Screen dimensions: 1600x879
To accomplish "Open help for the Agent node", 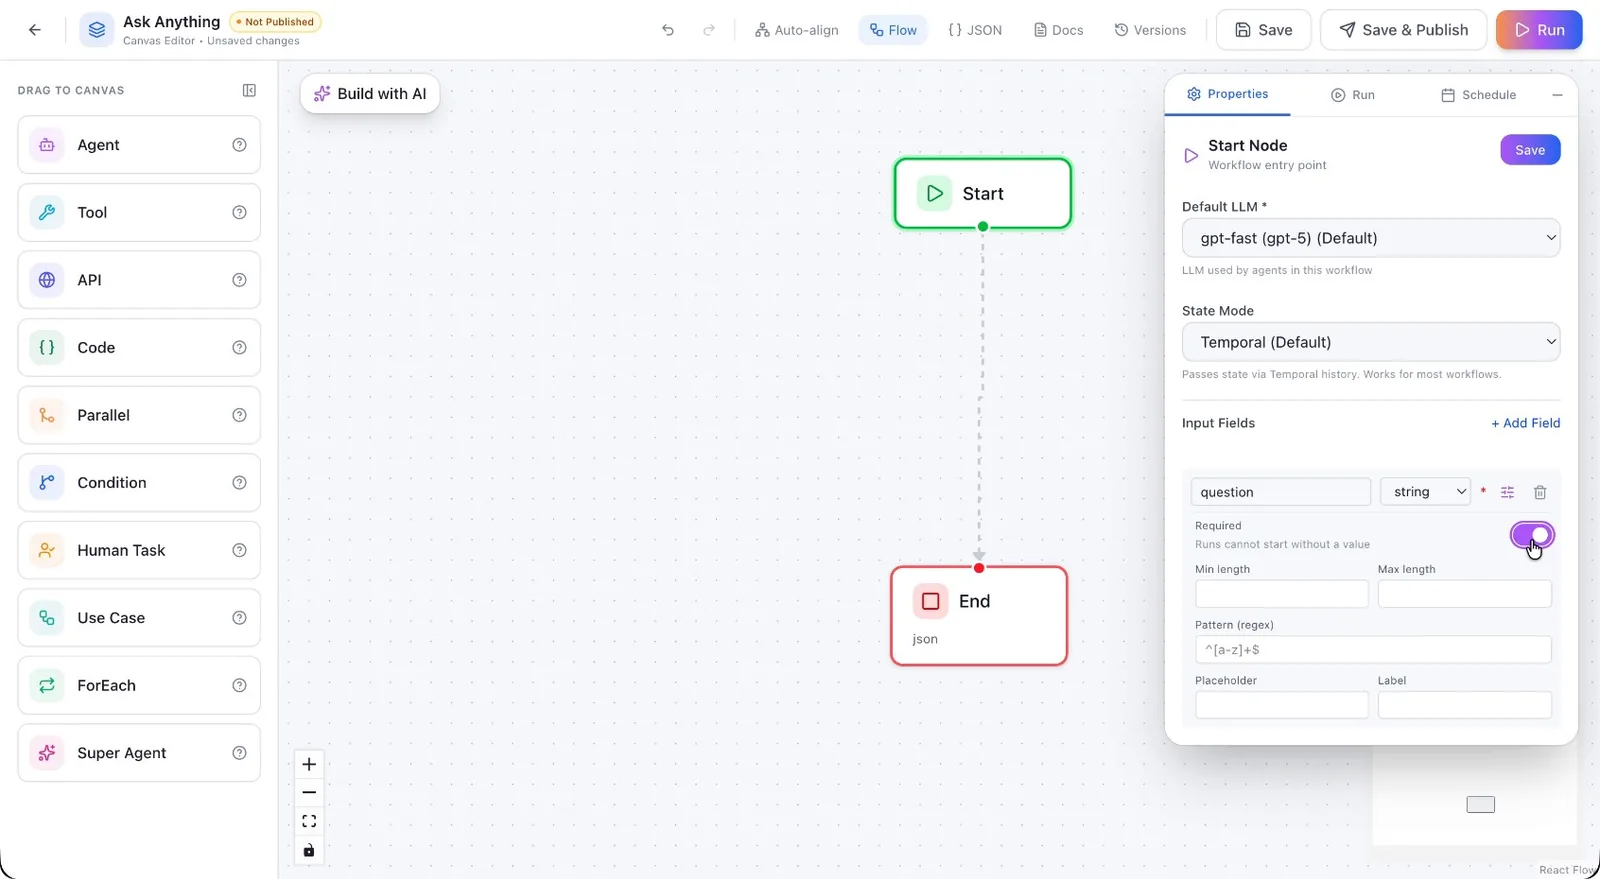I will [x=239, y=145].
